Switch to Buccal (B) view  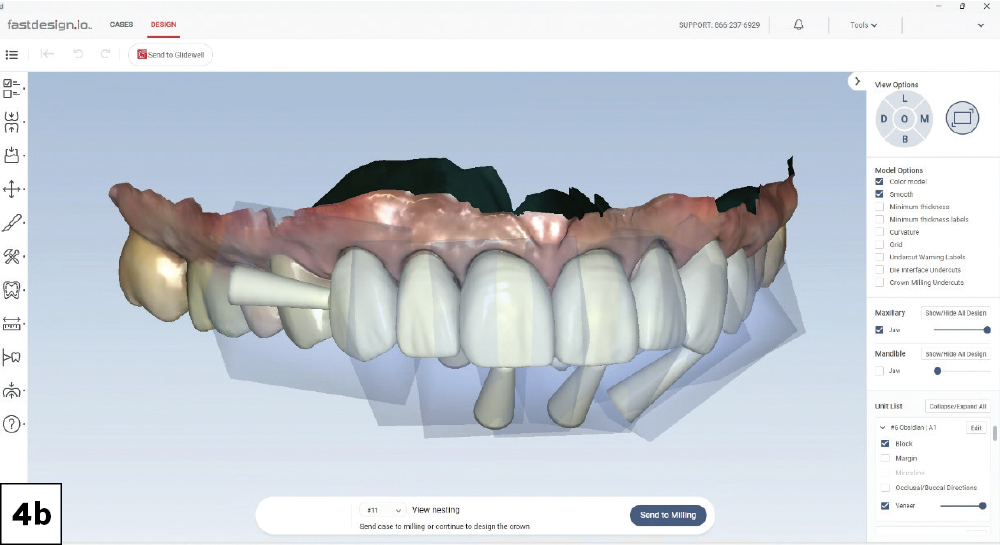tap(904, 139)
